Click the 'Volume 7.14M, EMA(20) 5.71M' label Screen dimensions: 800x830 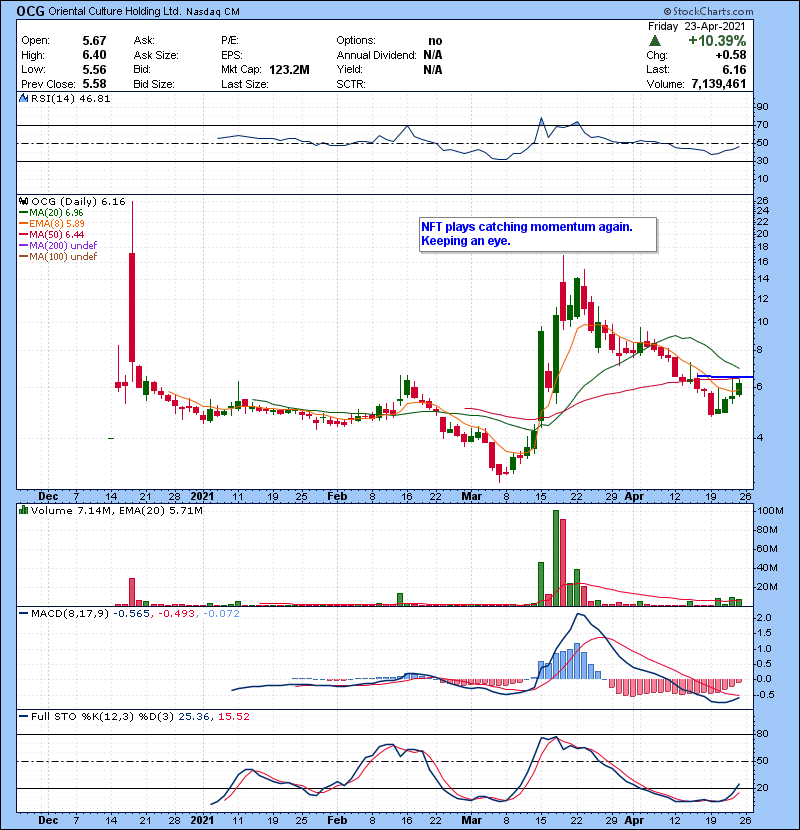pos(116,510)
